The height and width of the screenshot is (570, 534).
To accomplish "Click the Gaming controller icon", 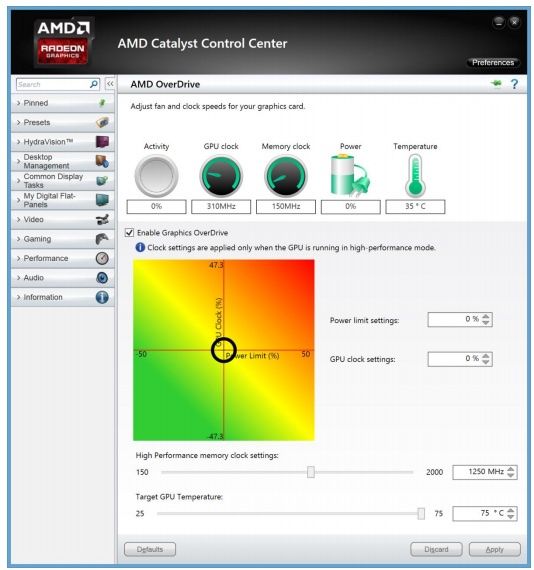I will pyautogui.click(x=102, y=239).
